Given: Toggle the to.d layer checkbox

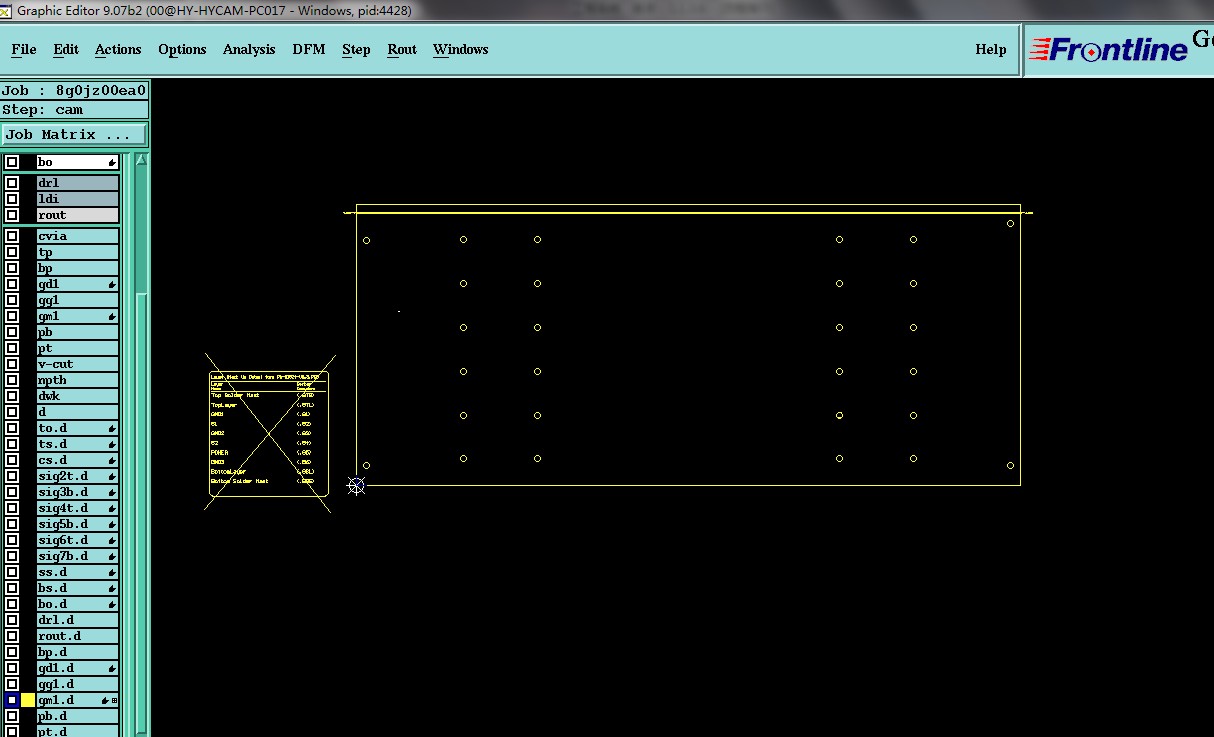Looking at the screenshot, I should point(12,428).
